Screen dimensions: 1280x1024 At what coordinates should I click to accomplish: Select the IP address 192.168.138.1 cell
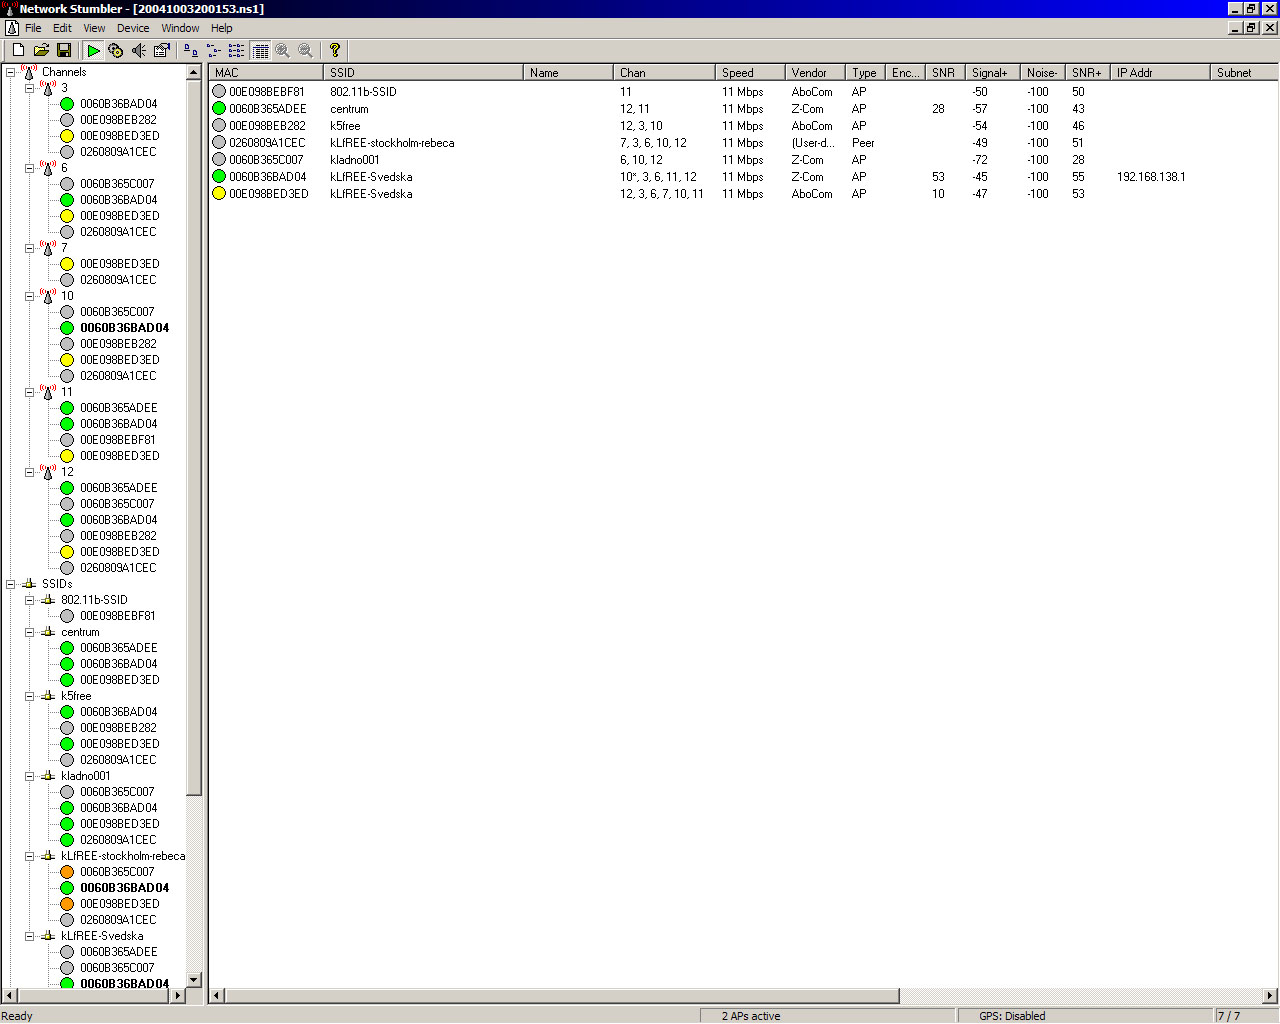[x=1151, y=177]
